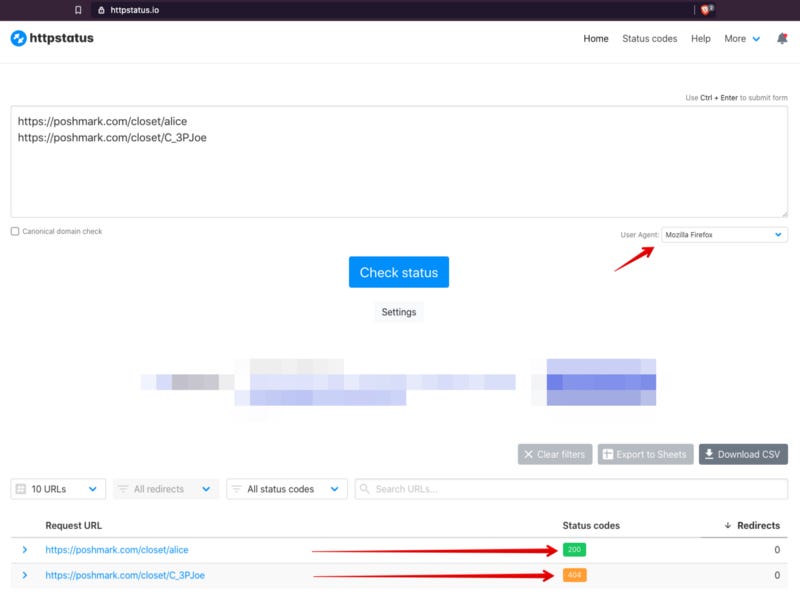This screenshot has height=594, width=800.
Task: Click the redirects count 0 for closet/C_3PJoe
Action: [x=777, y=575]
